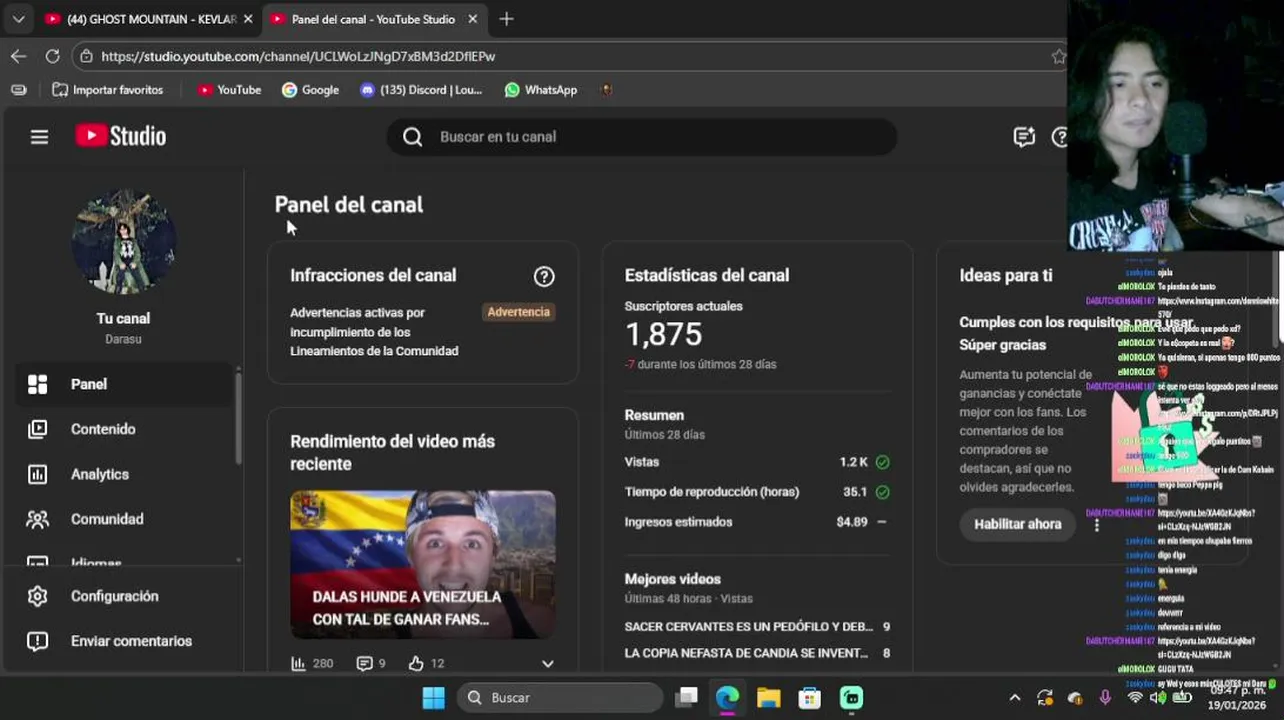The width and height of the screenshot is (1284, 720).
Task: Show hidden system tray icons chevron
Action: tap(1014, 698)
